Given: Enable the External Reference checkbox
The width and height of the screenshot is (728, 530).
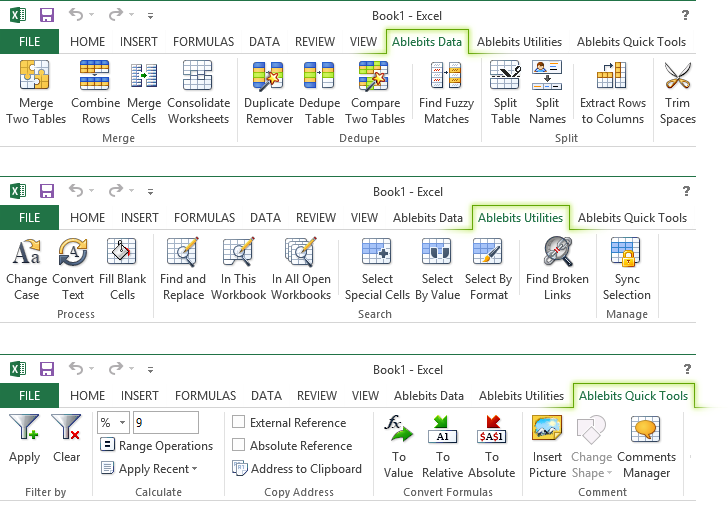Looking at the screenshot, I should click(x=238, y=423).
